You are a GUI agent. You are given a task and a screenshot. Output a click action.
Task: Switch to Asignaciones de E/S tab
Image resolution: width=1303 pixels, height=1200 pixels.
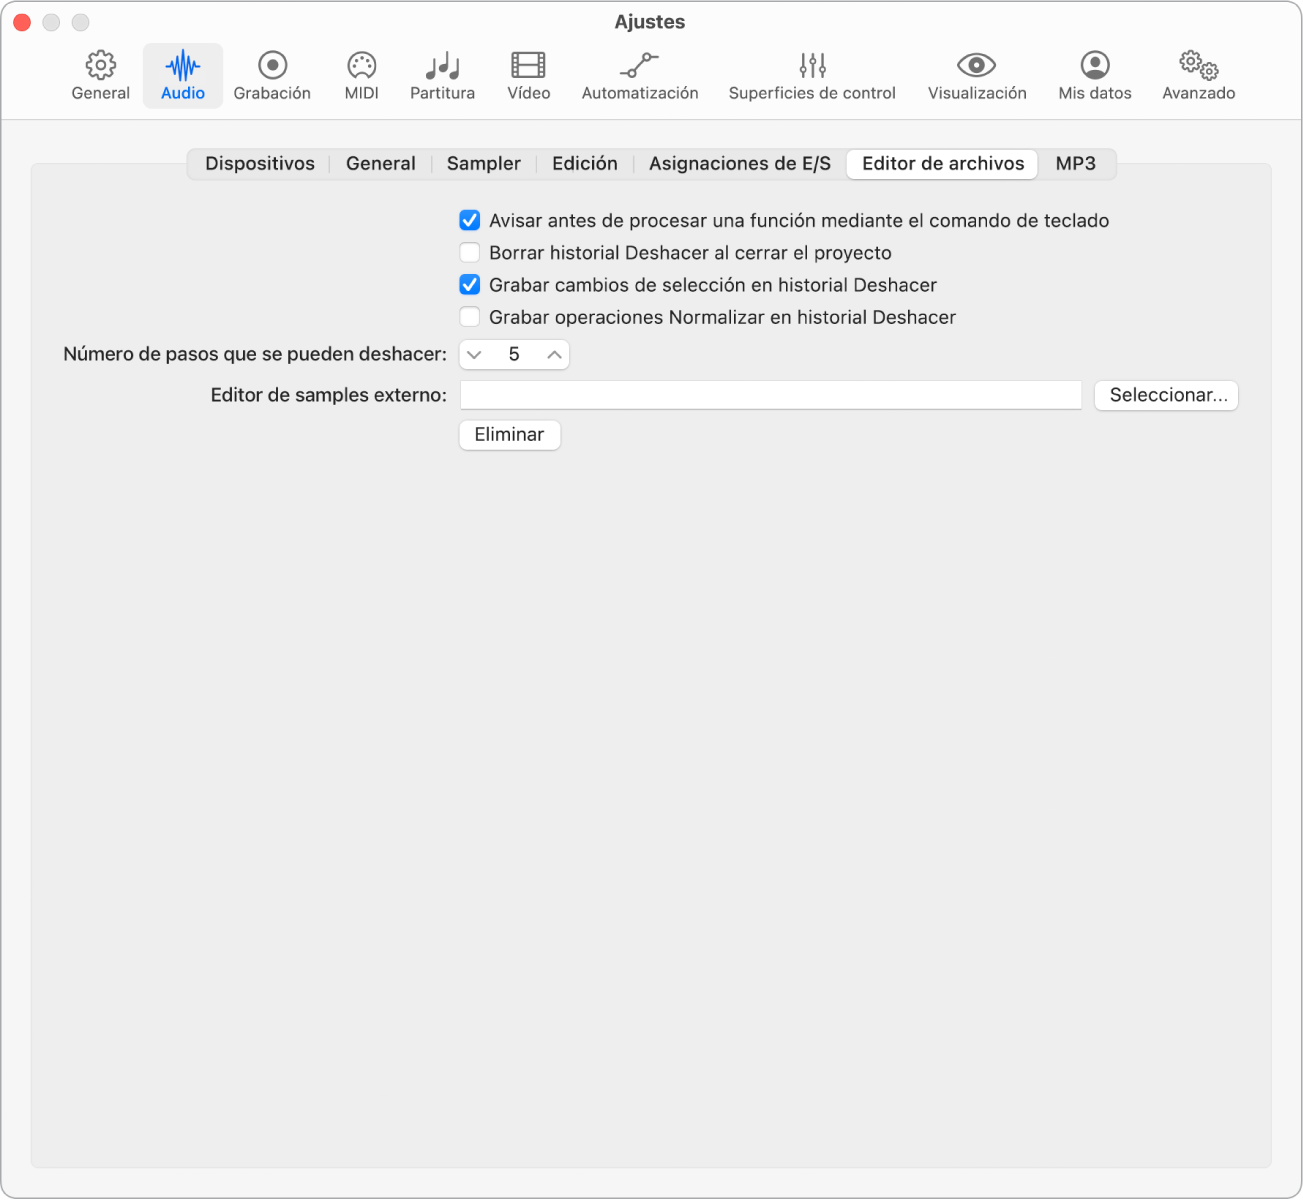tap(740, 164)
